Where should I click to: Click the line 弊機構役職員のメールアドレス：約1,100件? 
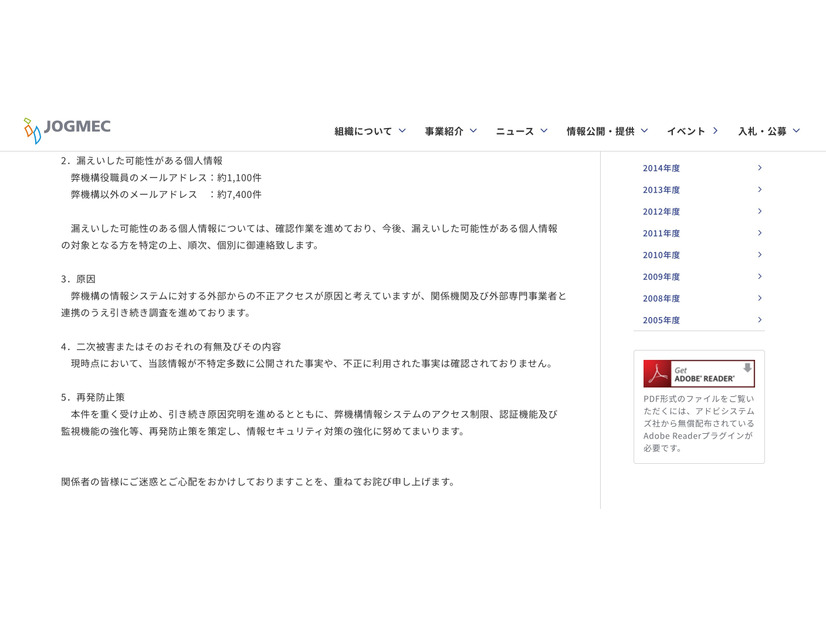[166, 178]
